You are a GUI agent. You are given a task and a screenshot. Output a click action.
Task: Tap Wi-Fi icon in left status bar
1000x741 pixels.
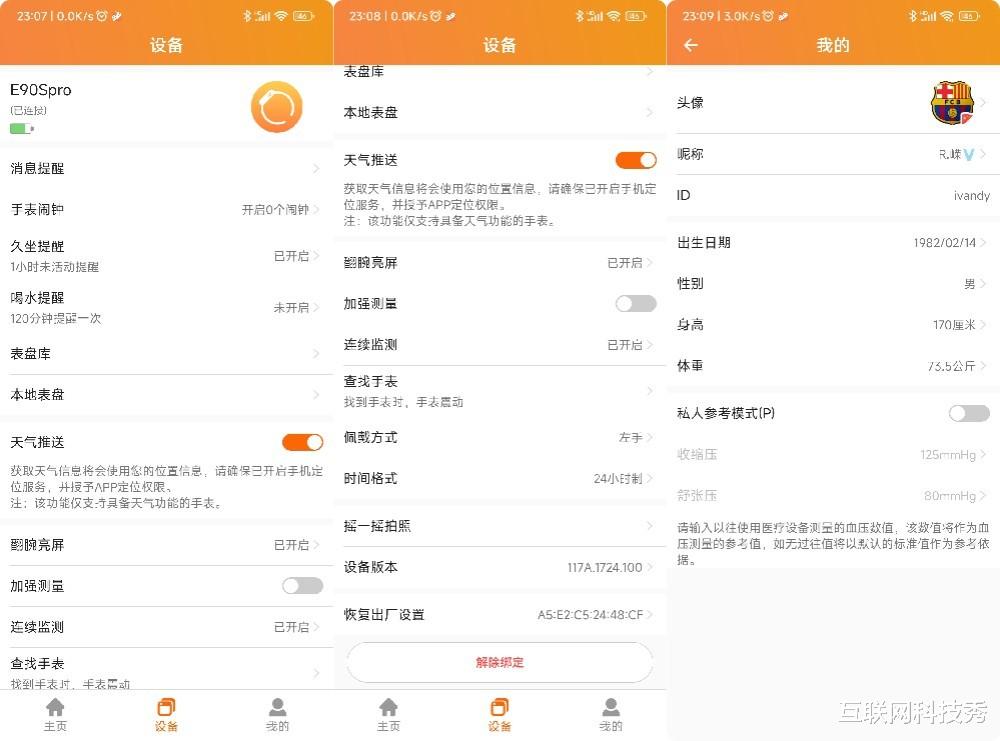coord(281,16)
